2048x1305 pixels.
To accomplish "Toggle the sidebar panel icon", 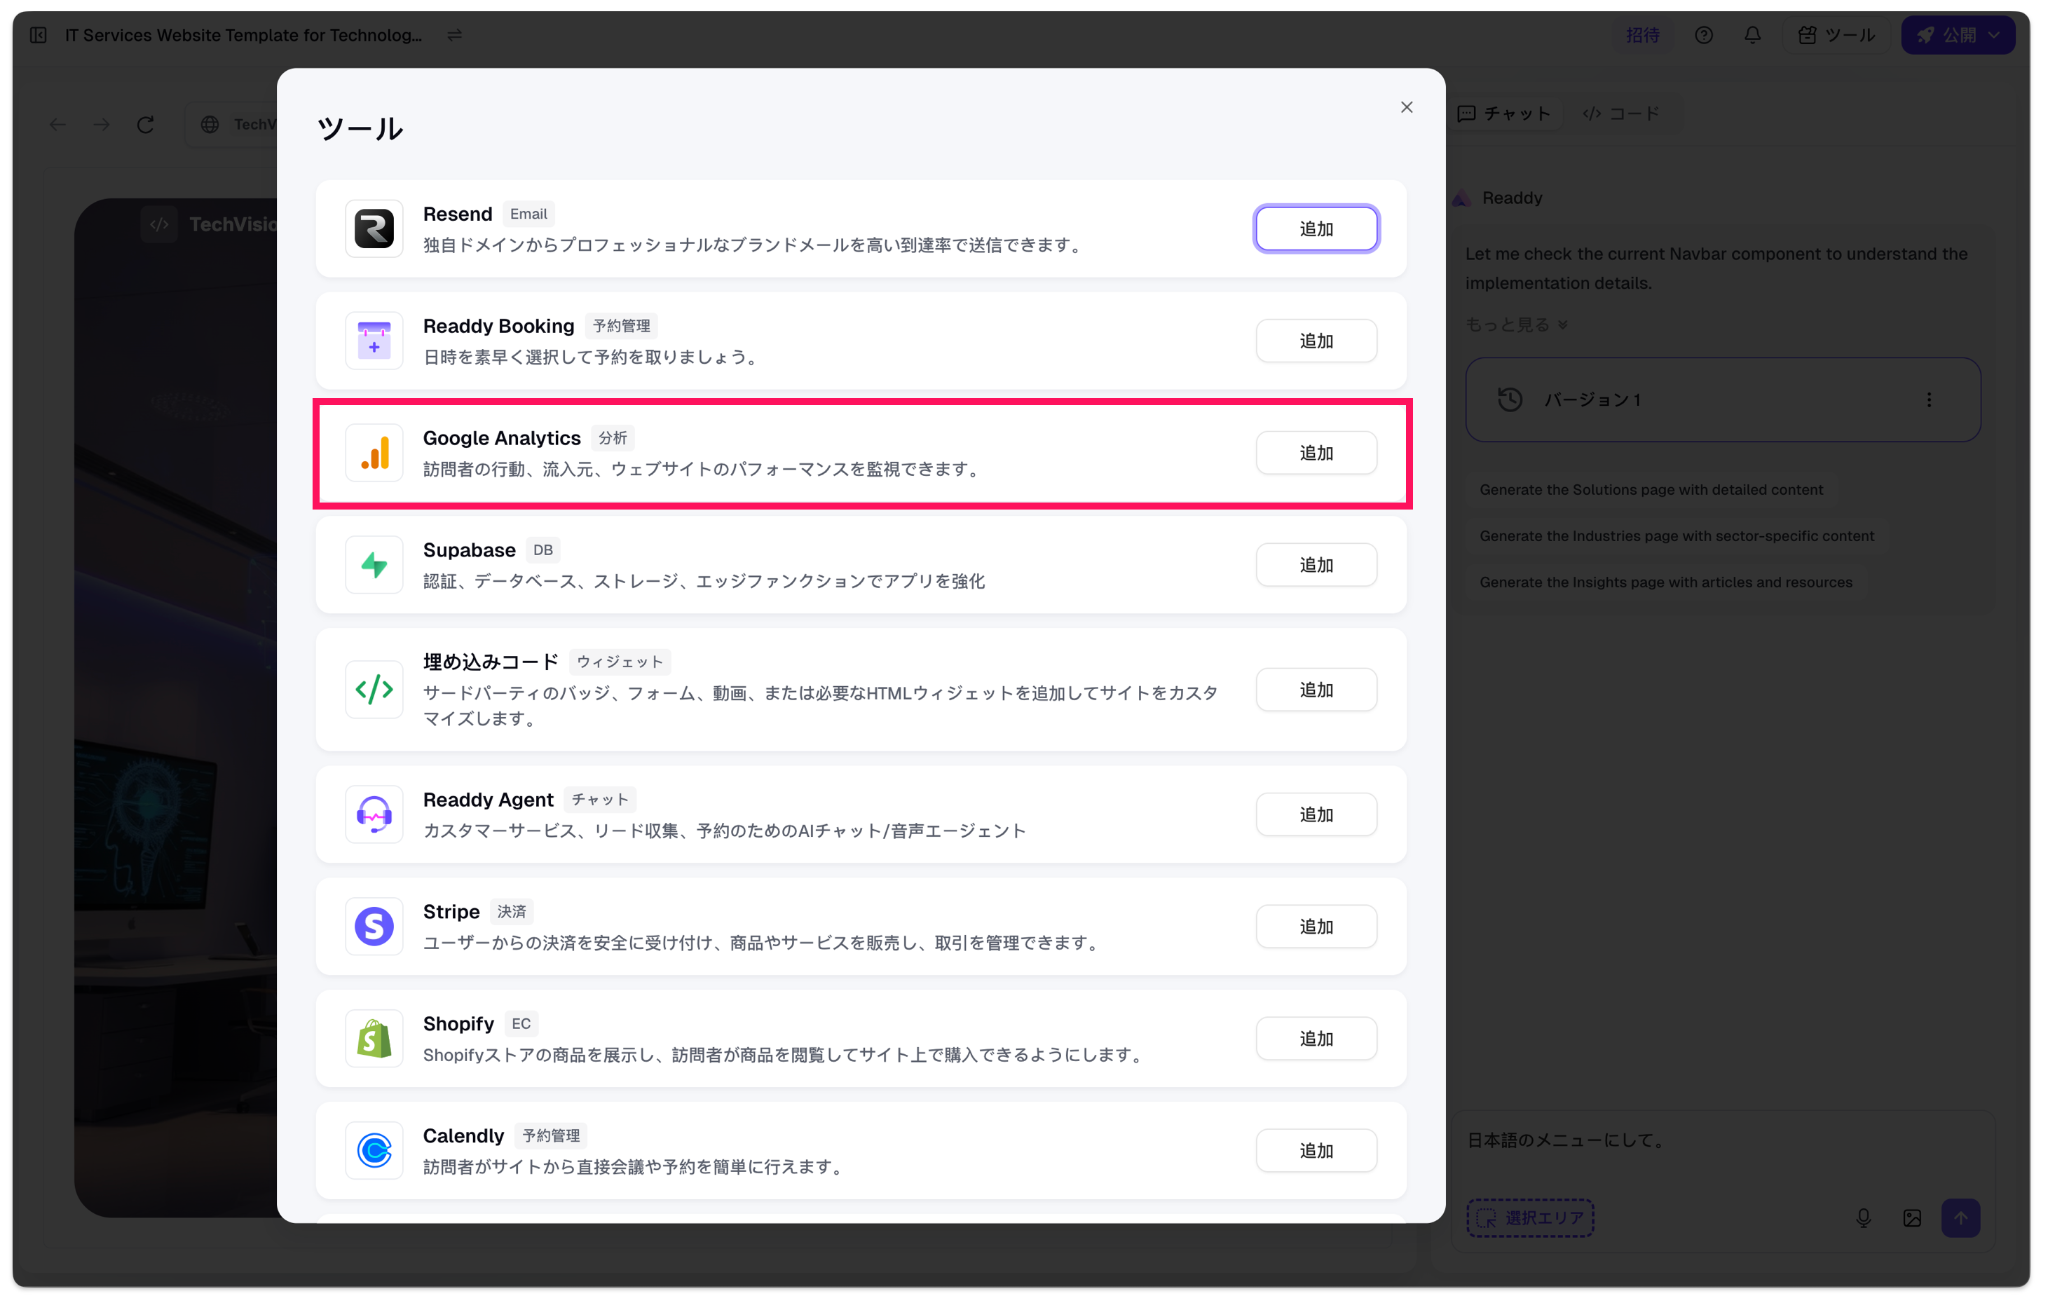I will 38,35.
